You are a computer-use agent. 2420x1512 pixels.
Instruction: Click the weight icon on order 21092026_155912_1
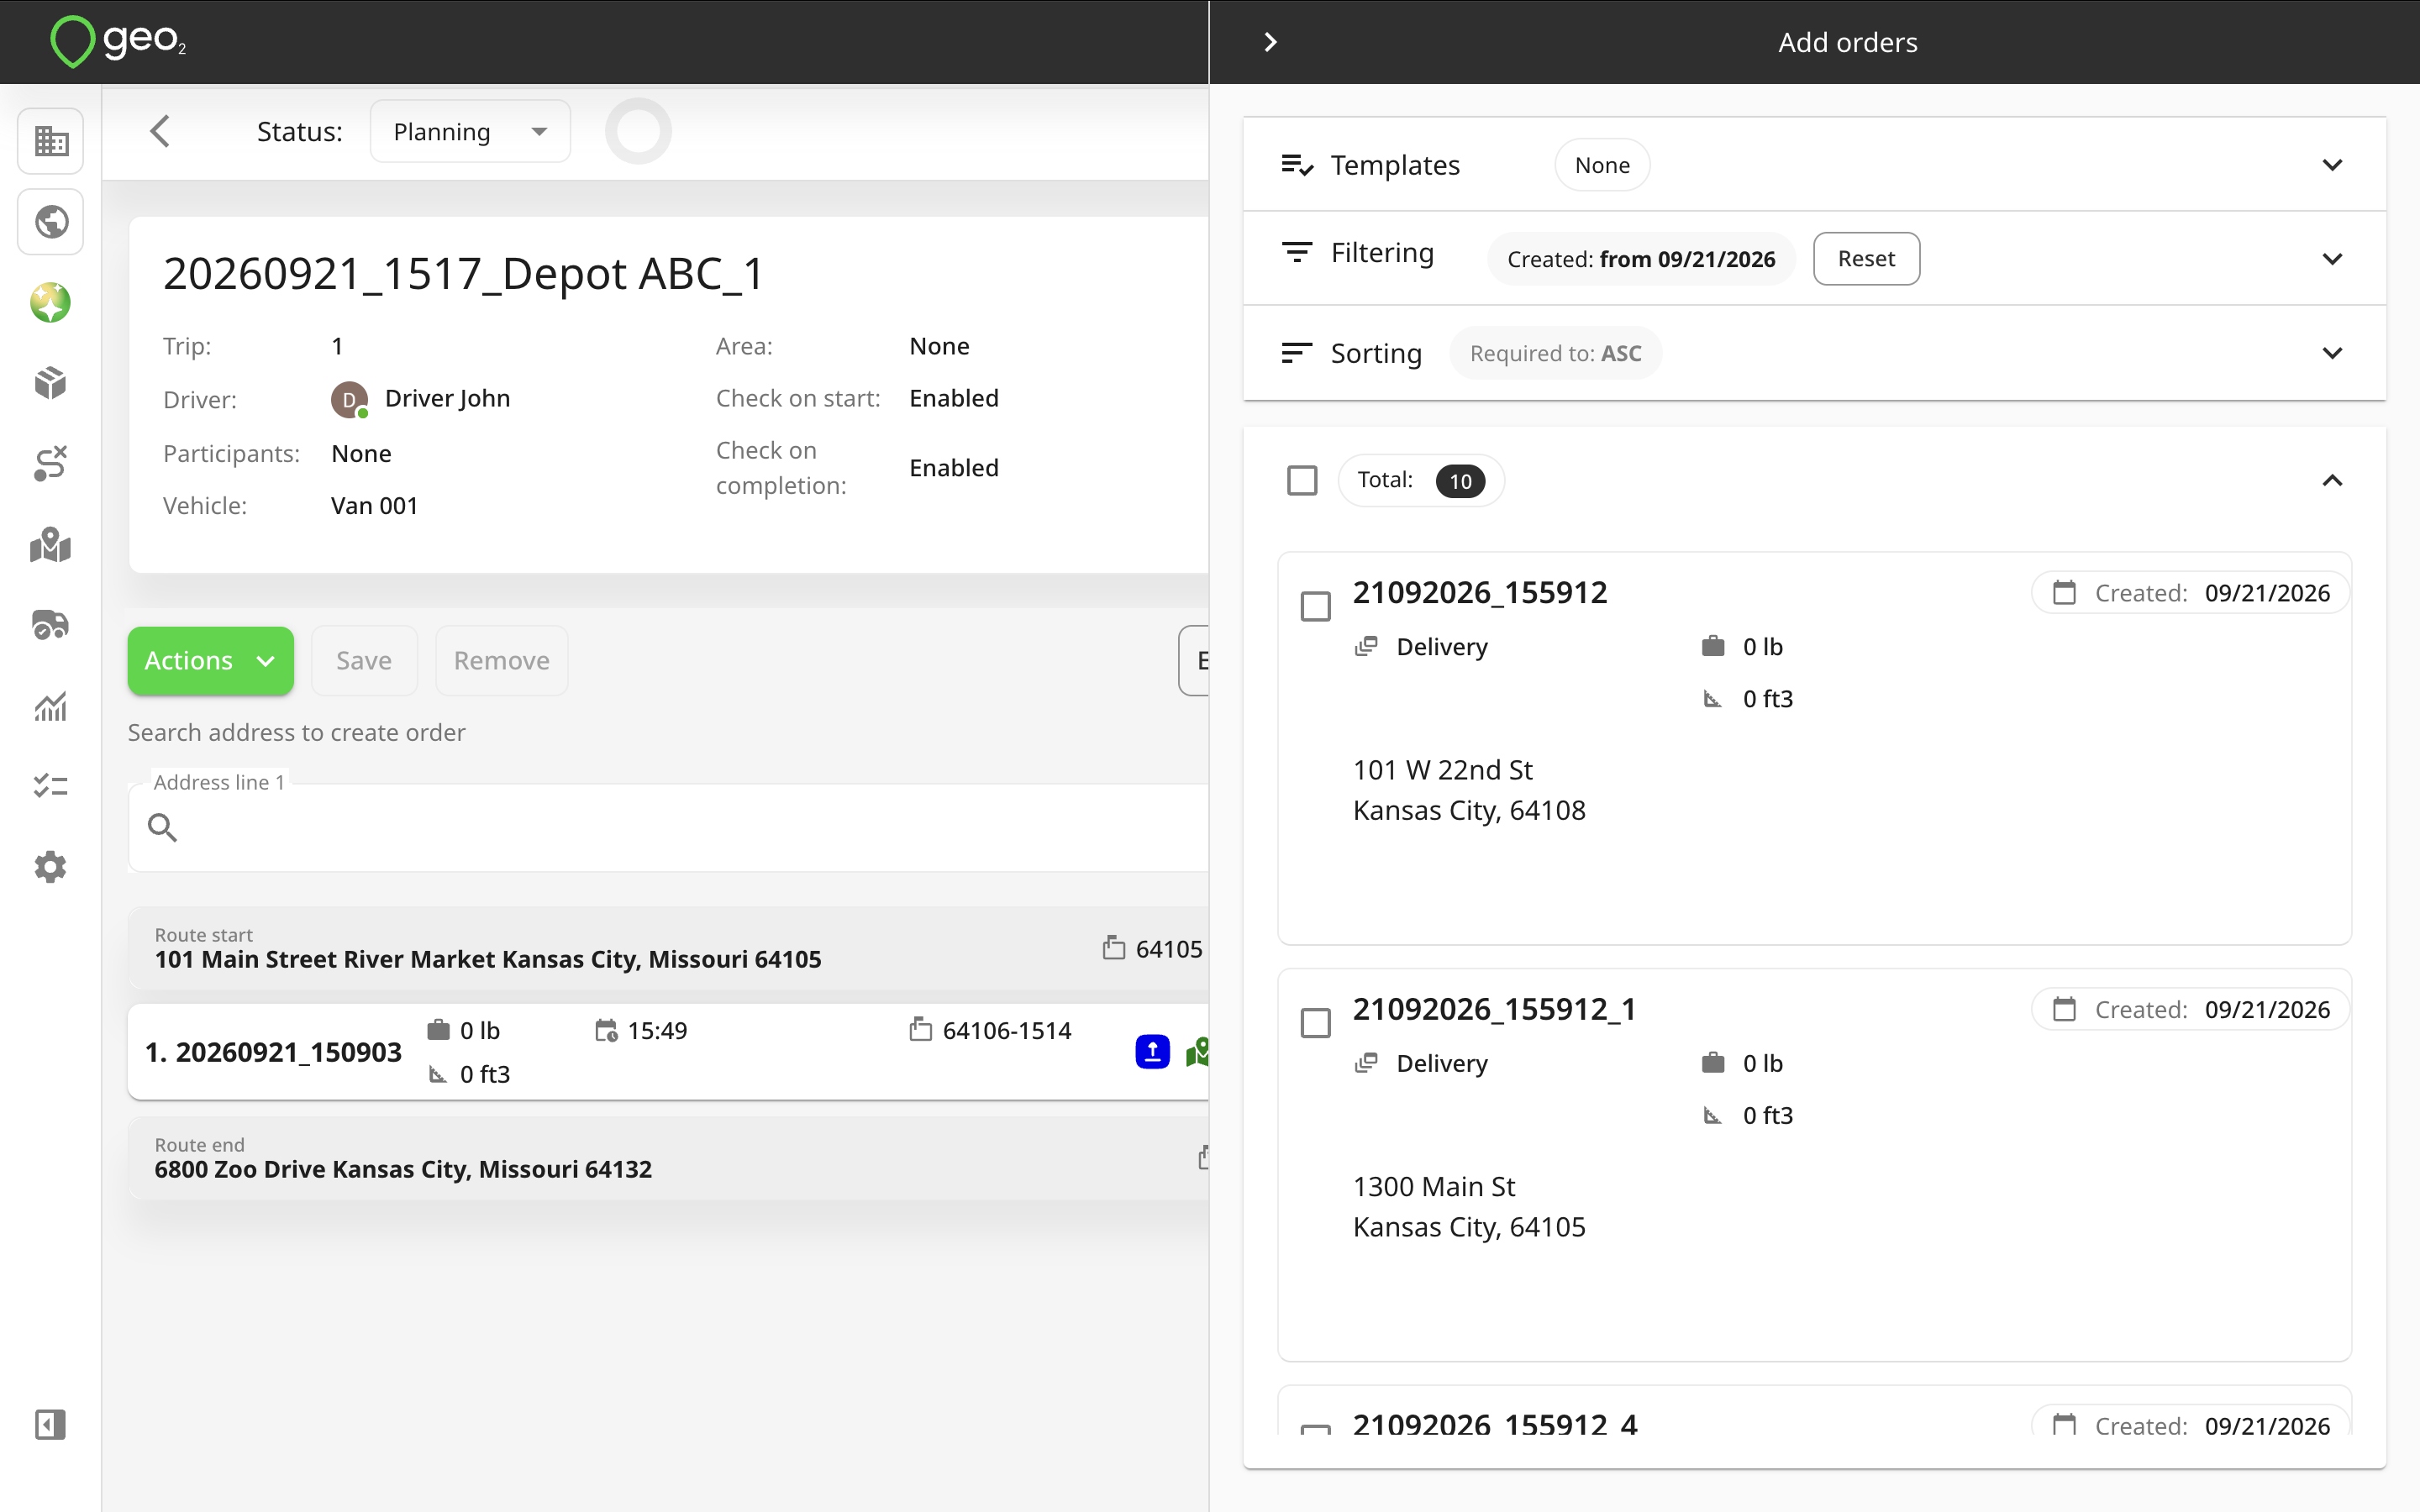1713,1063
